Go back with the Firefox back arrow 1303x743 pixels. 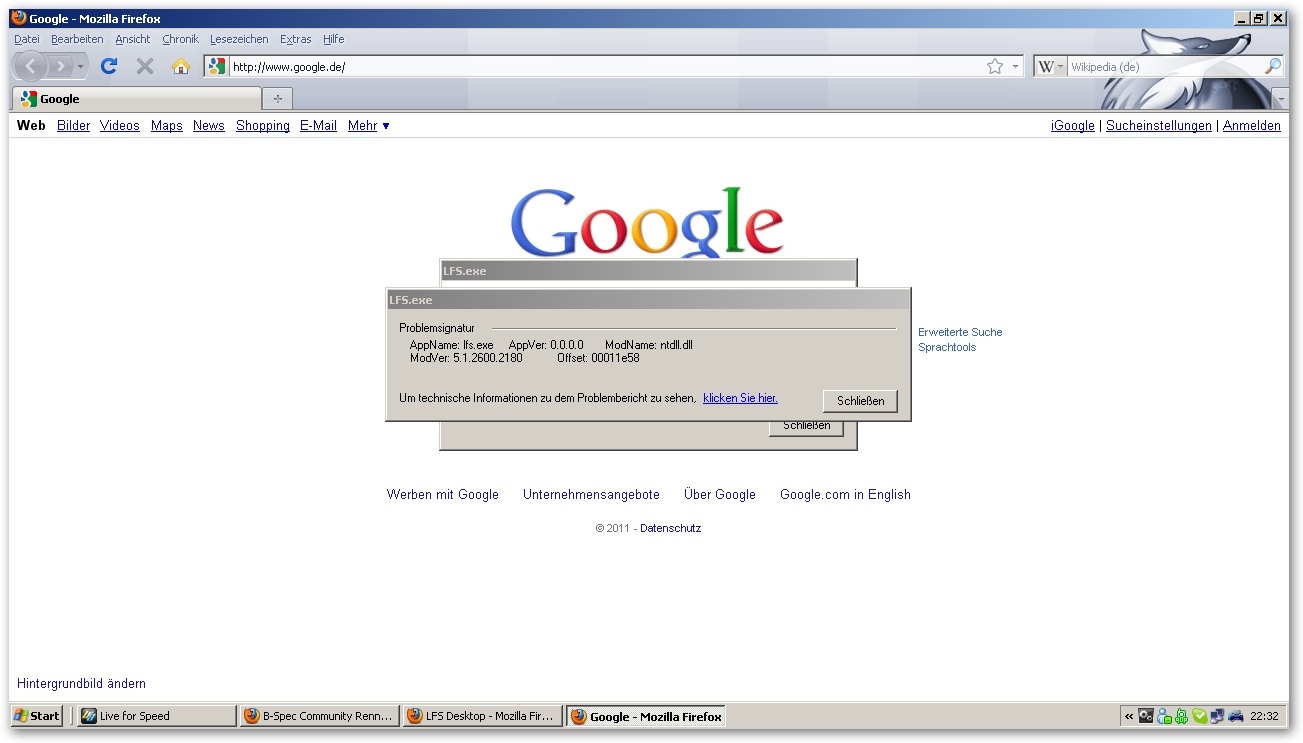(x=31, y=66)
